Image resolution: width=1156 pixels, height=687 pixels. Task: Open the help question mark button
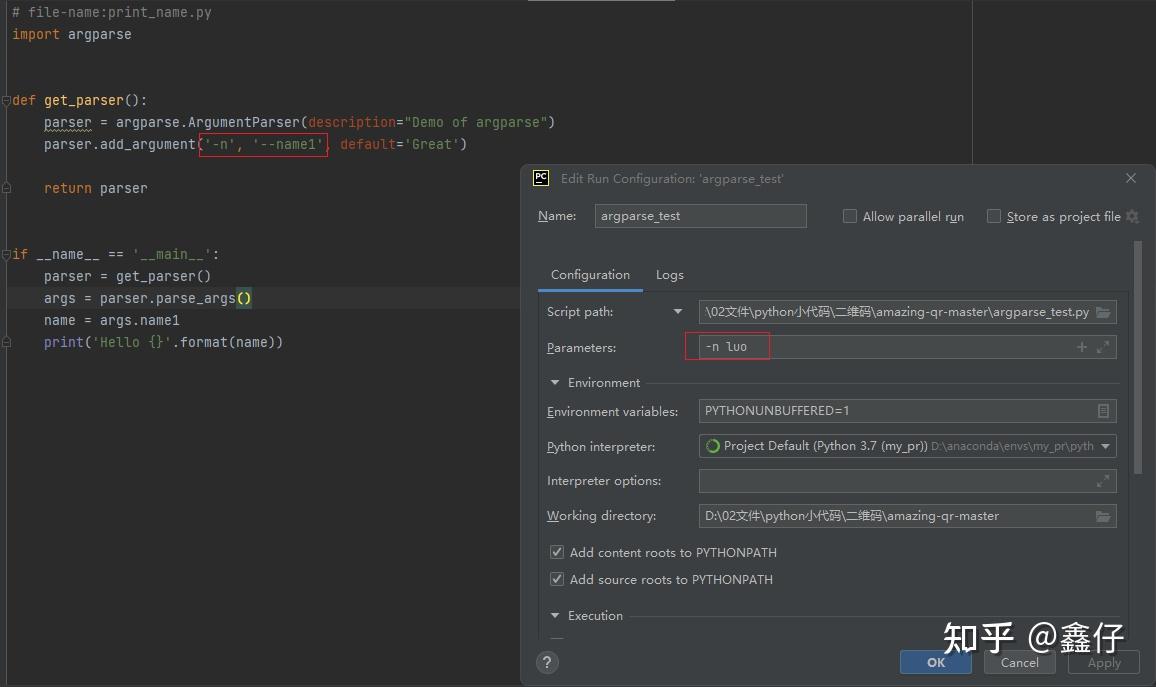[x=547, y=662]
